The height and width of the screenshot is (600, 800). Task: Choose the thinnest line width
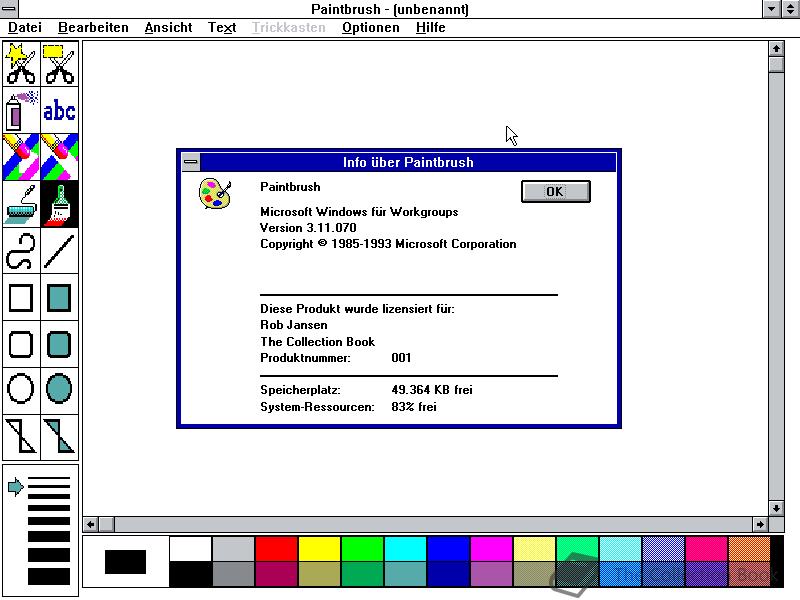(49, 479)
